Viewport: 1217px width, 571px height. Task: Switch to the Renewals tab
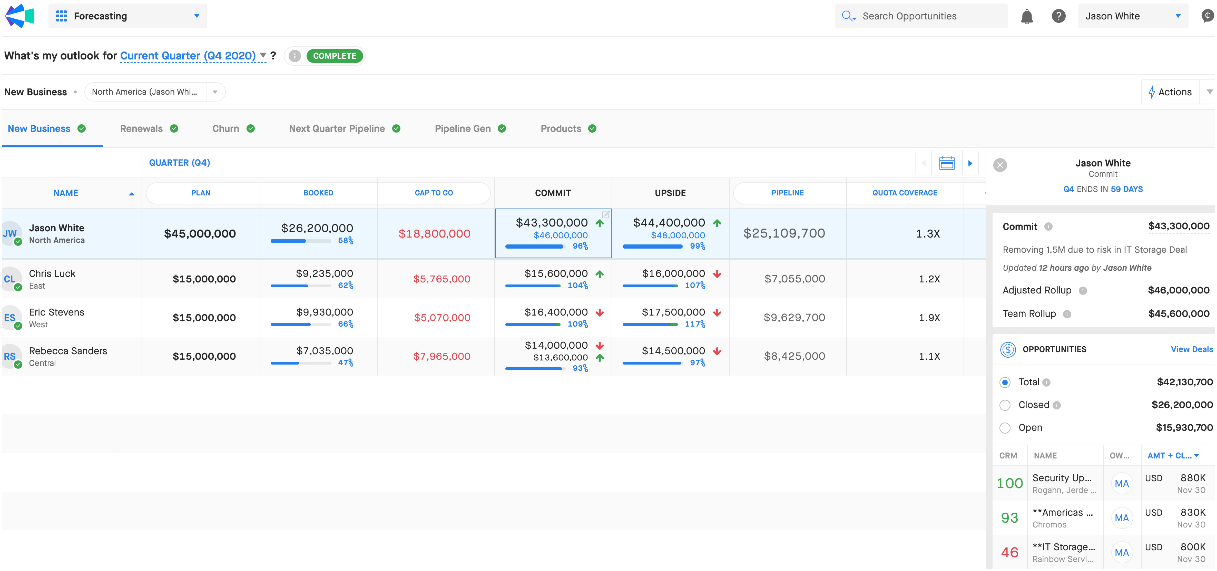tap(149, 128)
